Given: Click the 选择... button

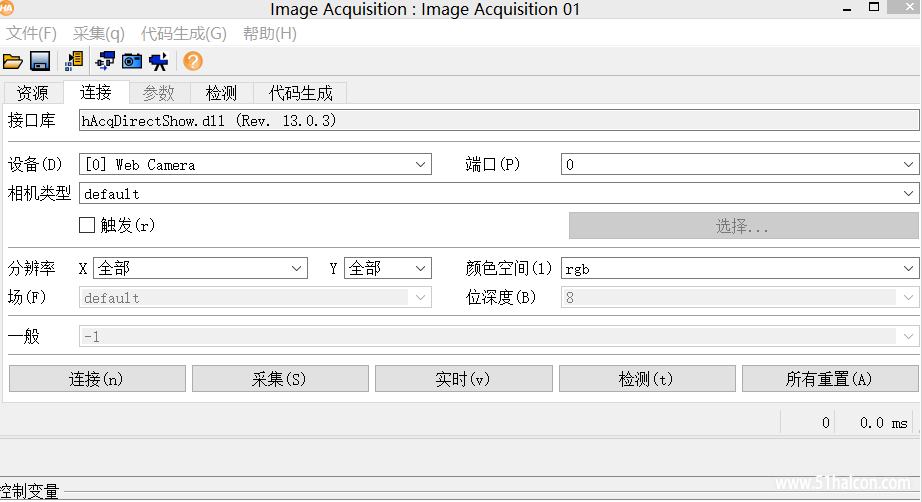Looking at the screenshot, I should click(x=743, y=226).
